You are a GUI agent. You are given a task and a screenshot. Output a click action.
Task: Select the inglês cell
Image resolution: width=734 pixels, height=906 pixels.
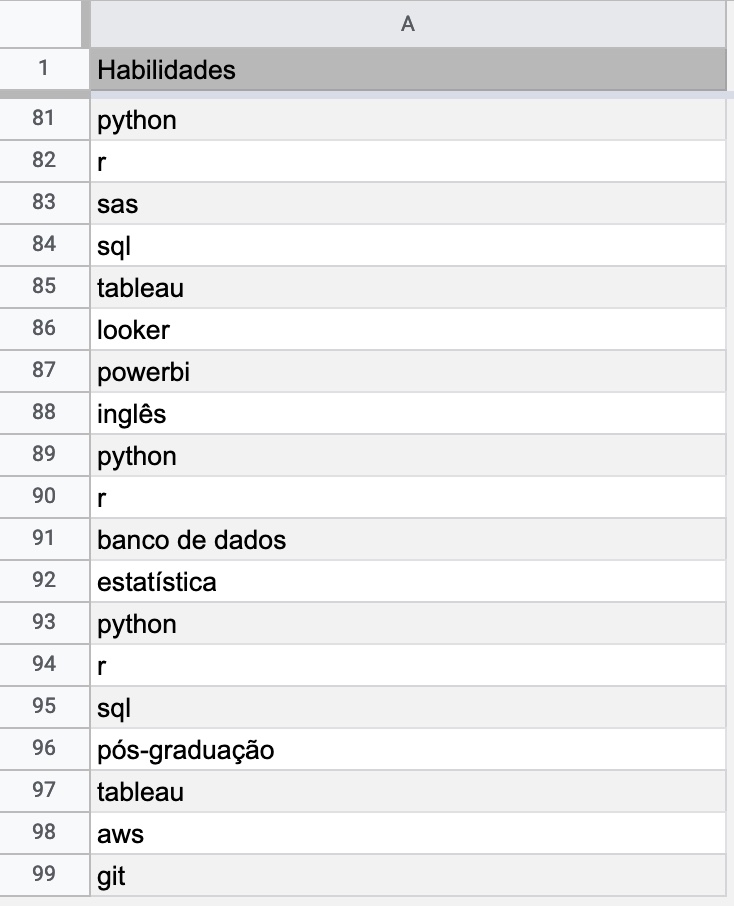[408, 413]
